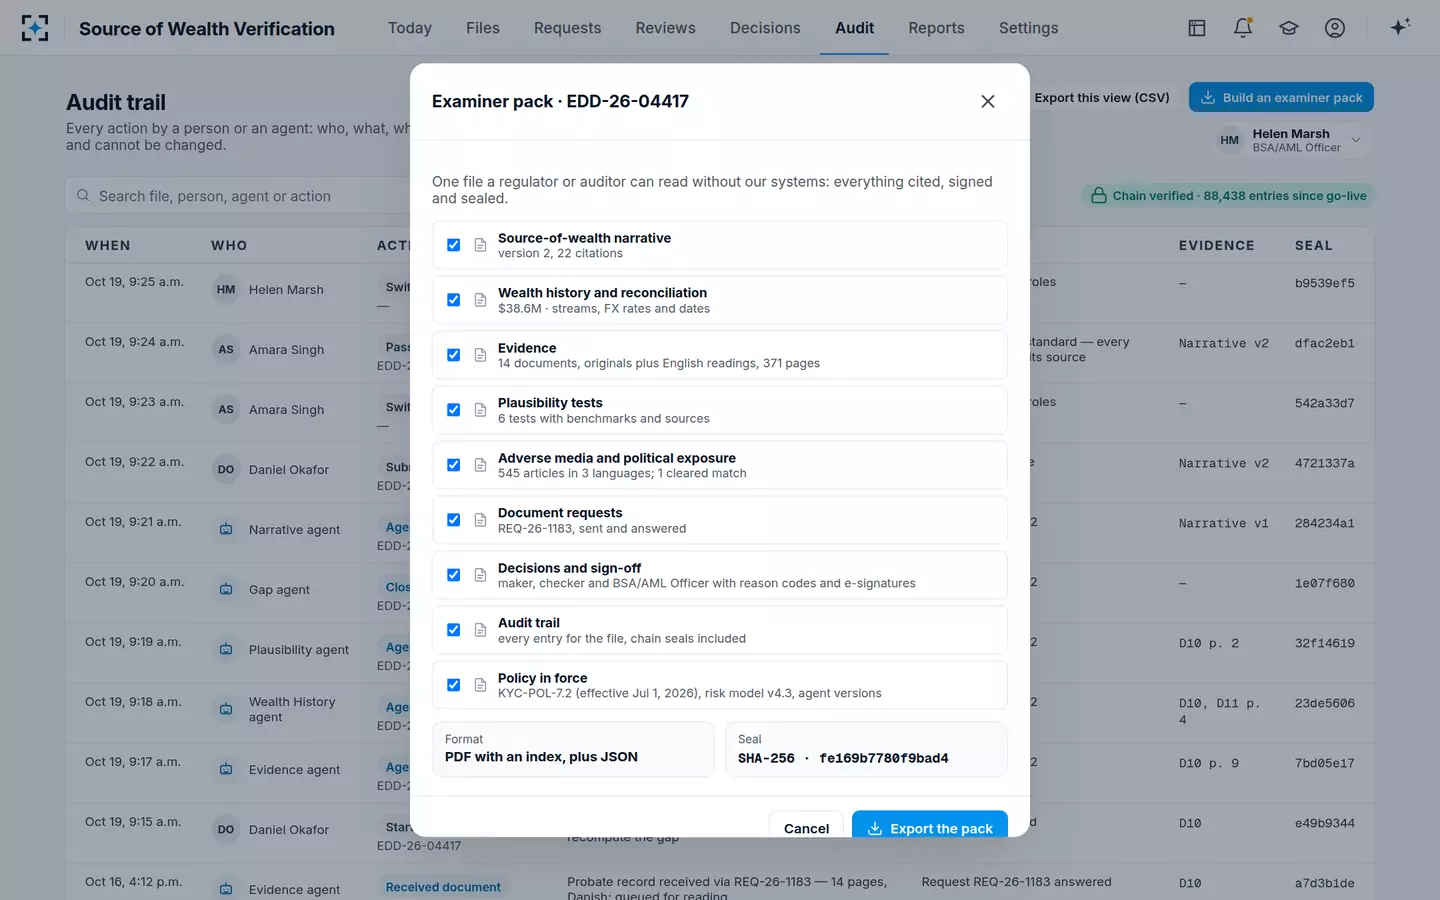Click Daniel Okafor in 9:22 a.m. row

click(x=289, y=470)
